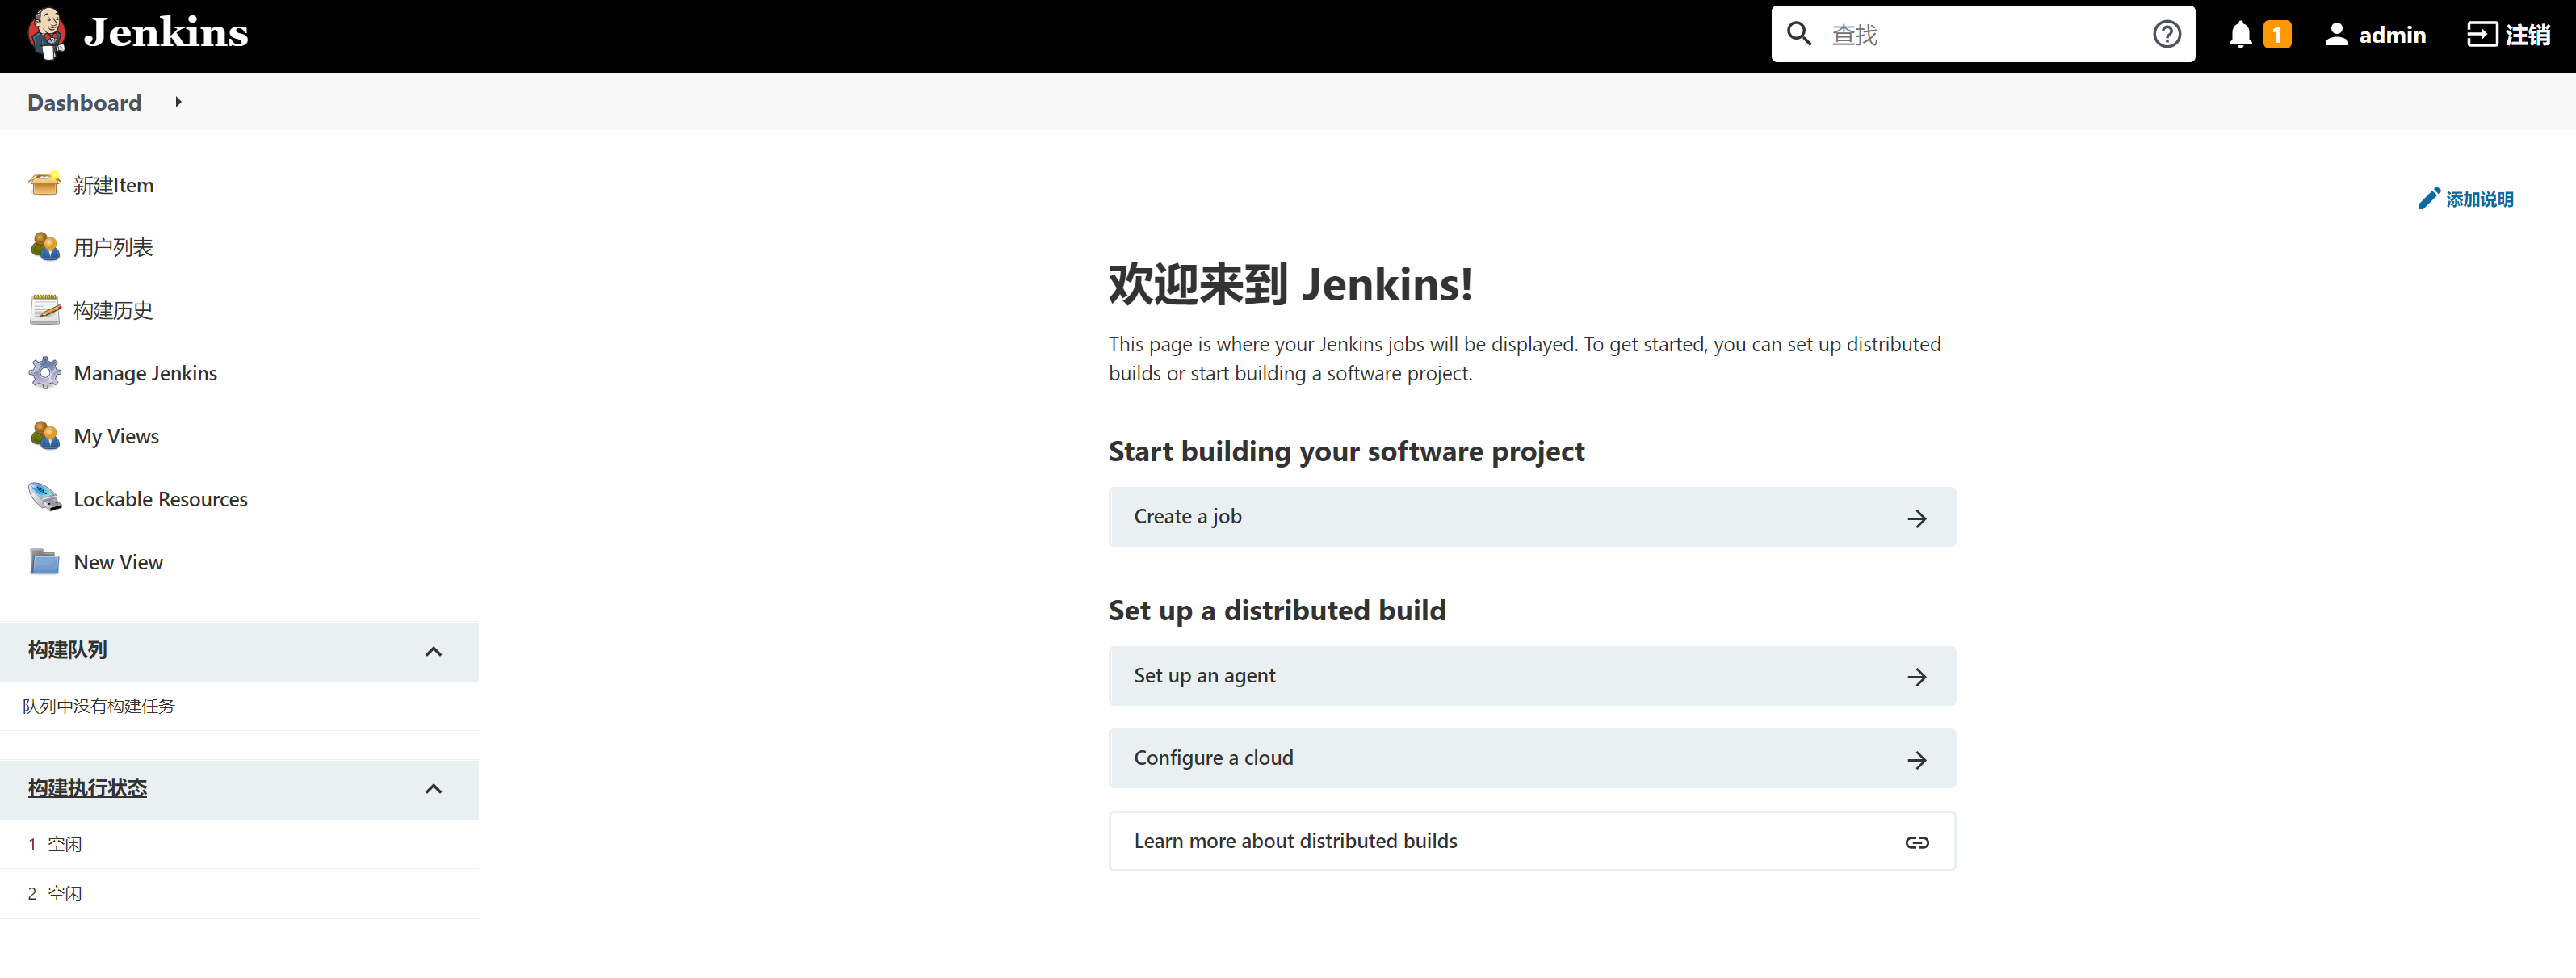Image resolution: width=2576 pixels, height=978 pixels.
Task: Click the Set up a distributed build heading
Action: click(1277, 610)
